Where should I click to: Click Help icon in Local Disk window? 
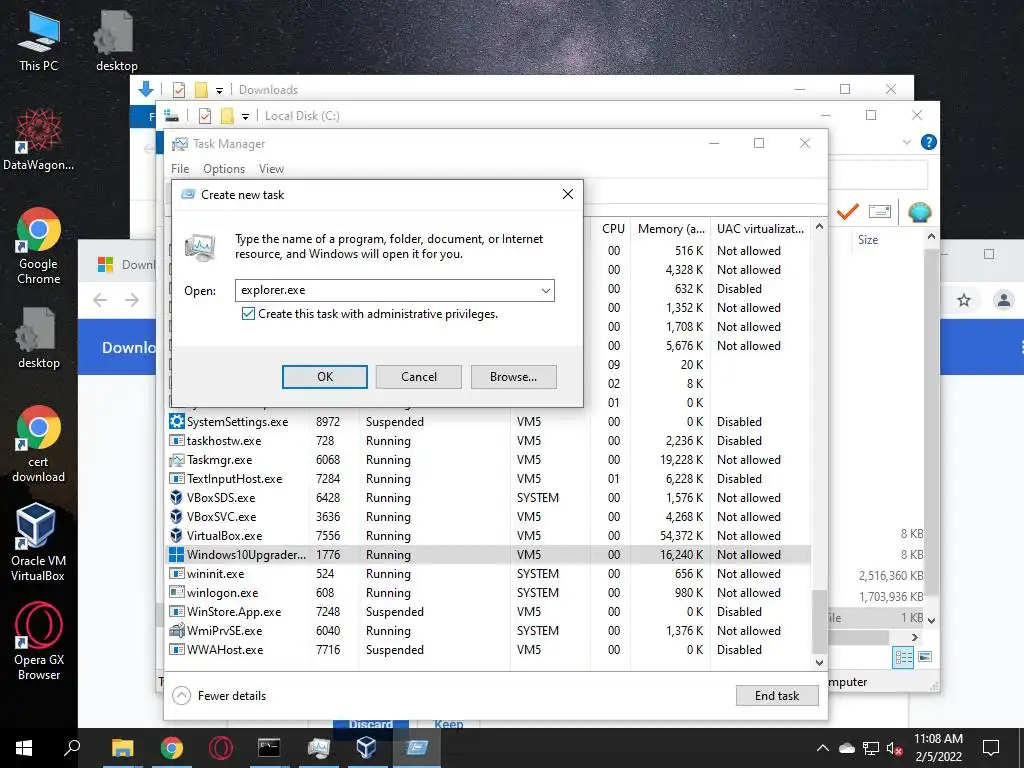pyautogui.click(x=928, y=142)
